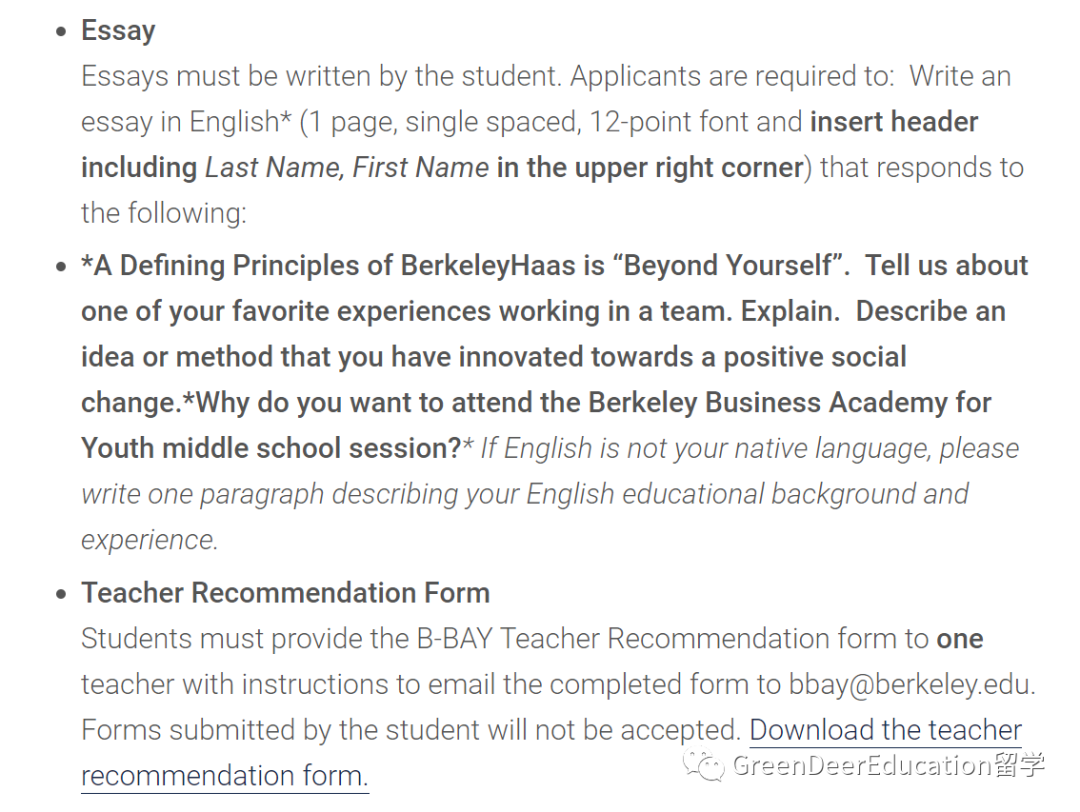Select the 'Teacher Recommendation Form' heading
Viewport: 1080px width, 812px height.
point(285,593)
